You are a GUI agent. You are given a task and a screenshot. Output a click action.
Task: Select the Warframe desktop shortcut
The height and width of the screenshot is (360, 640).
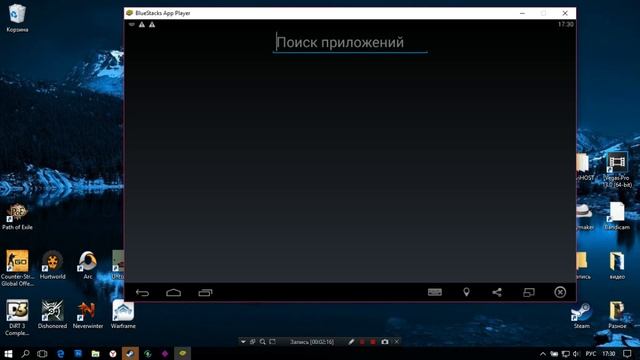123,314
